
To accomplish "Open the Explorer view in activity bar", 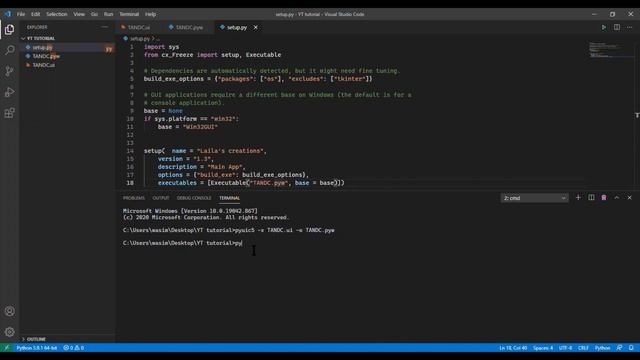I will [9, 29].
